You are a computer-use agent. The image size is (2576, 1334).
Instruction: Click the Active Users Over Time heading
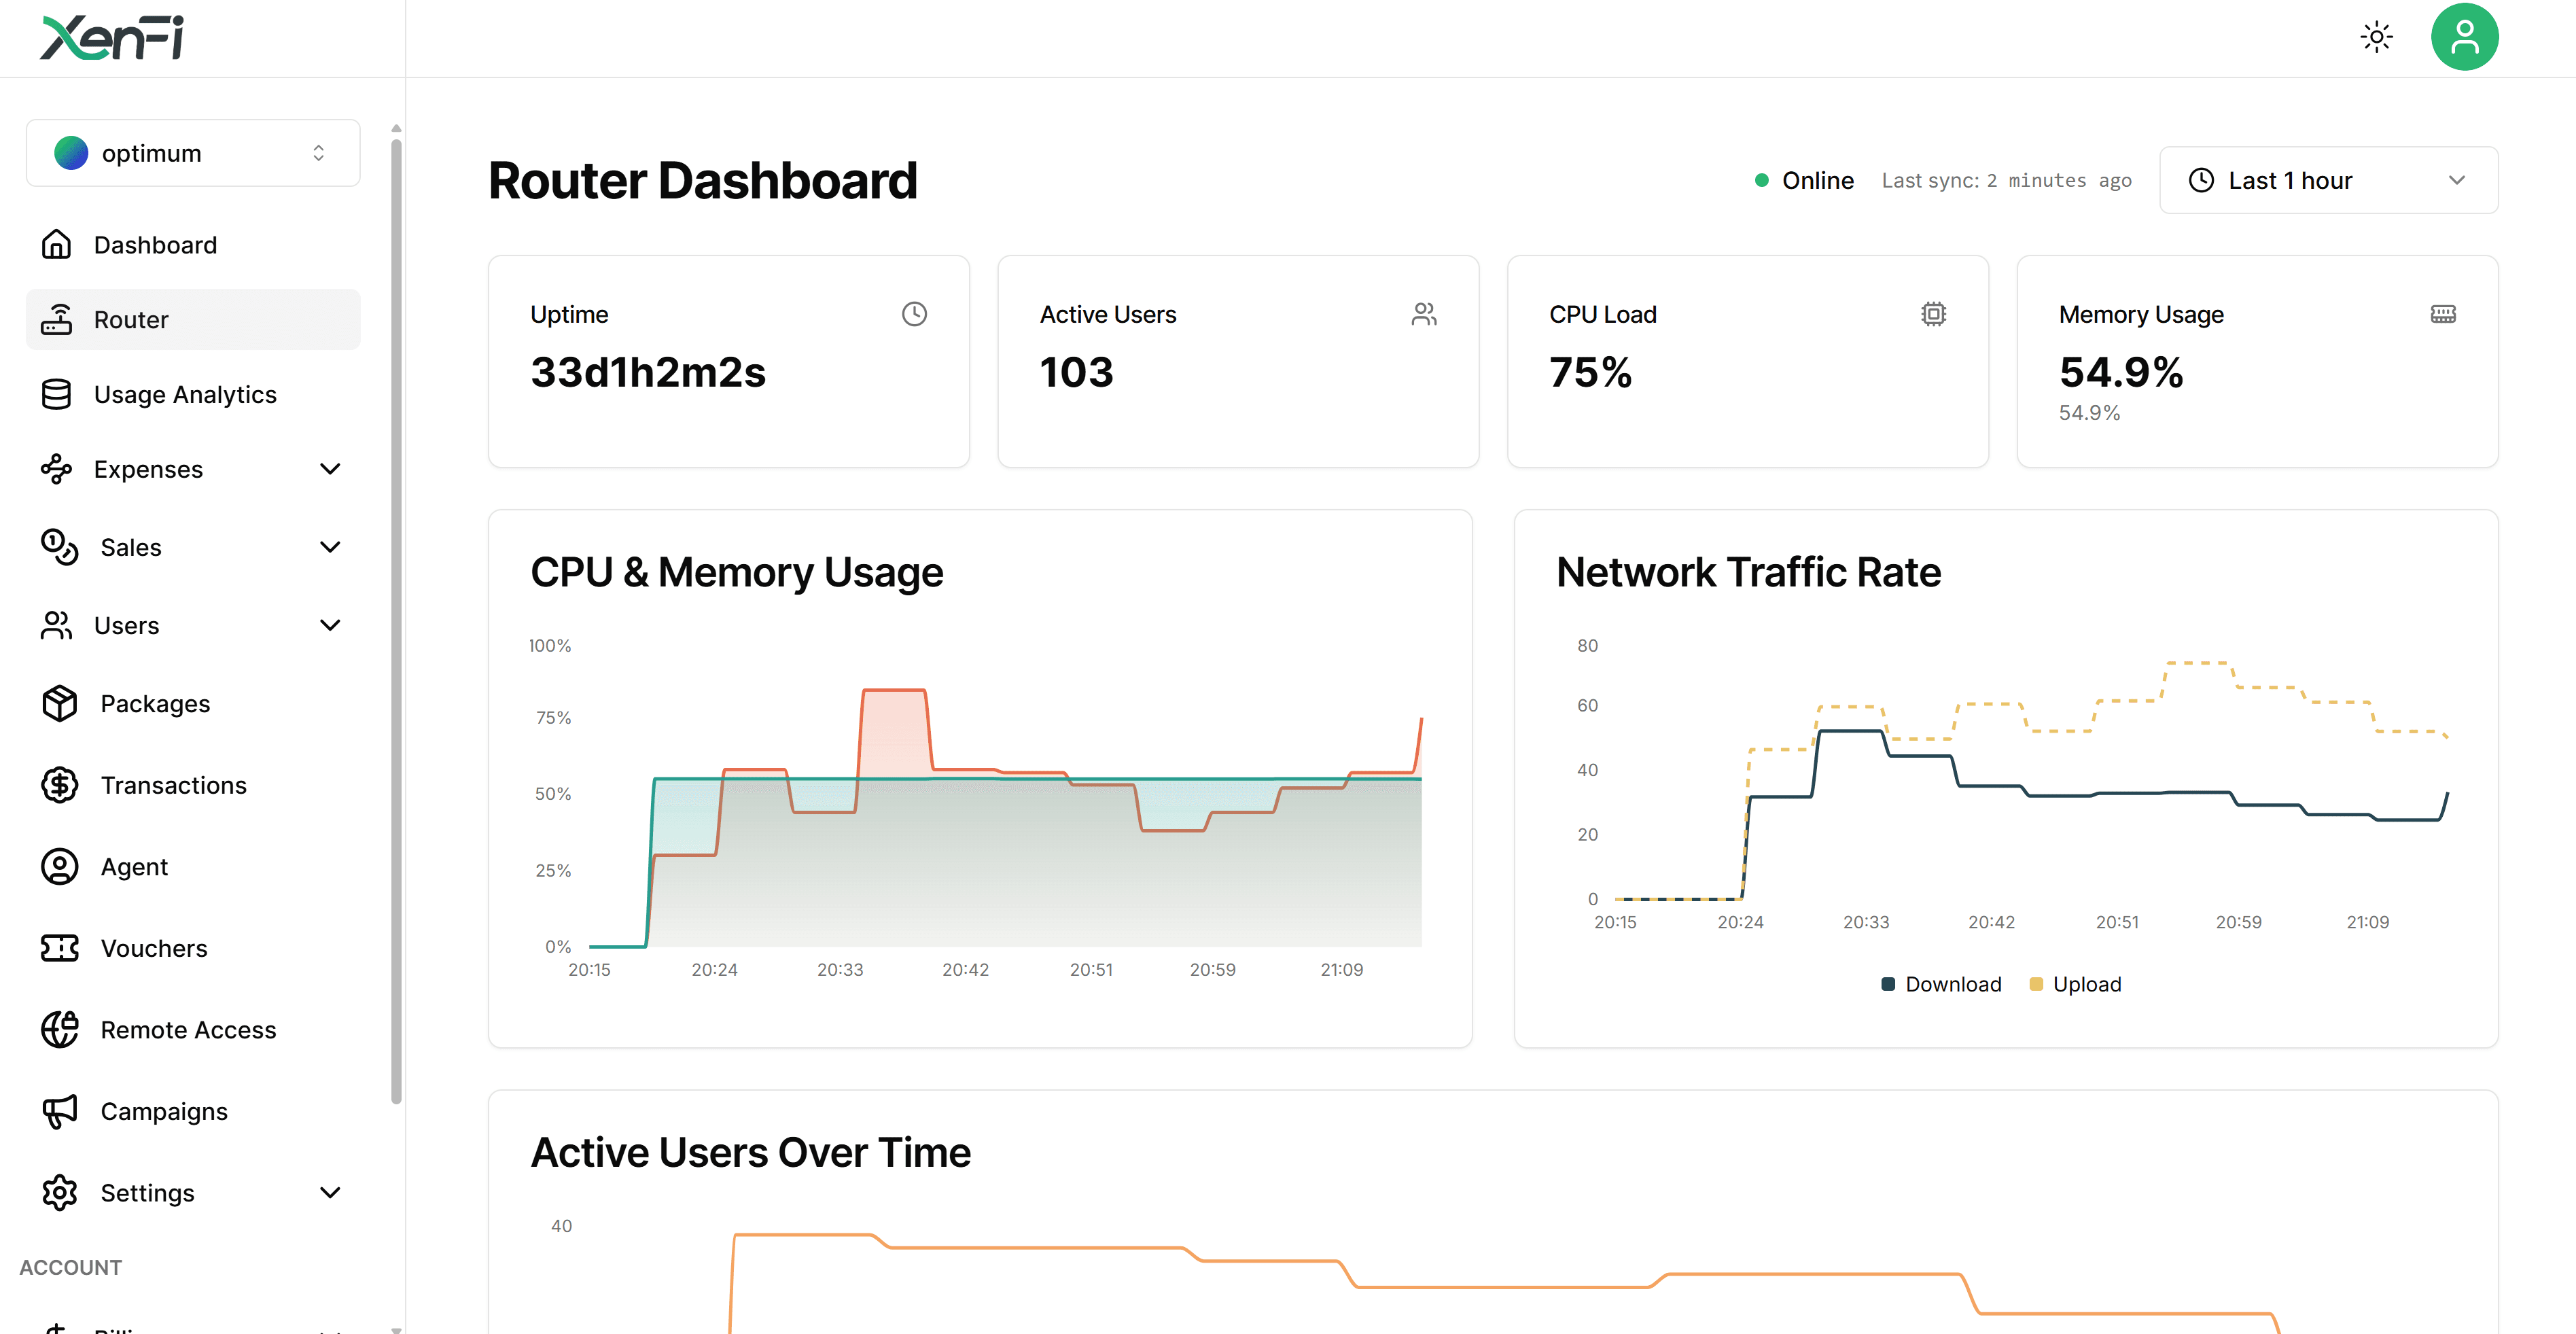750,1153
